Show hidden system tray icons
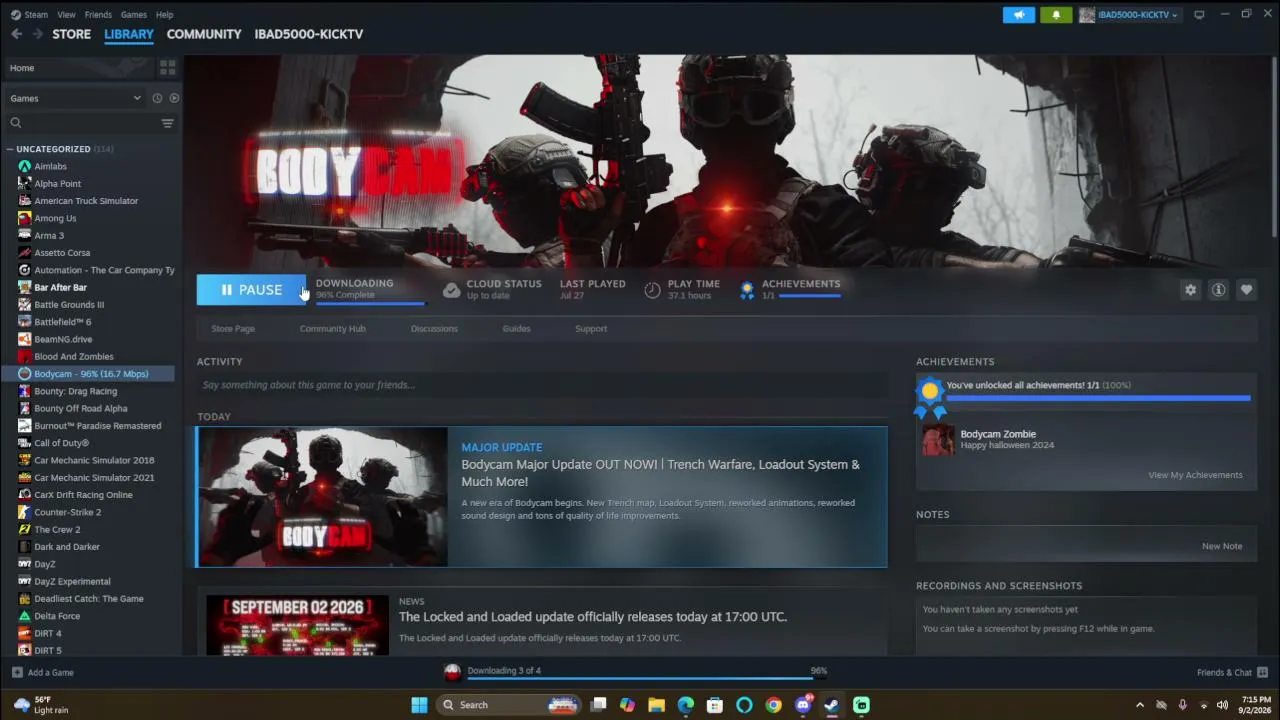 [1139, 705]
